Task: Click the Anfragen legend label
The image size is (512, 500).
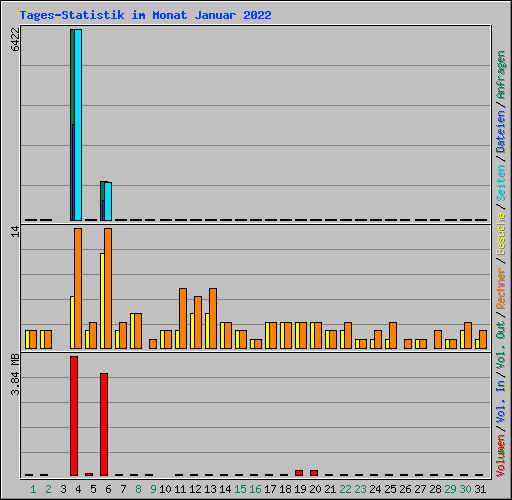Action: click(x=501, y=75)
